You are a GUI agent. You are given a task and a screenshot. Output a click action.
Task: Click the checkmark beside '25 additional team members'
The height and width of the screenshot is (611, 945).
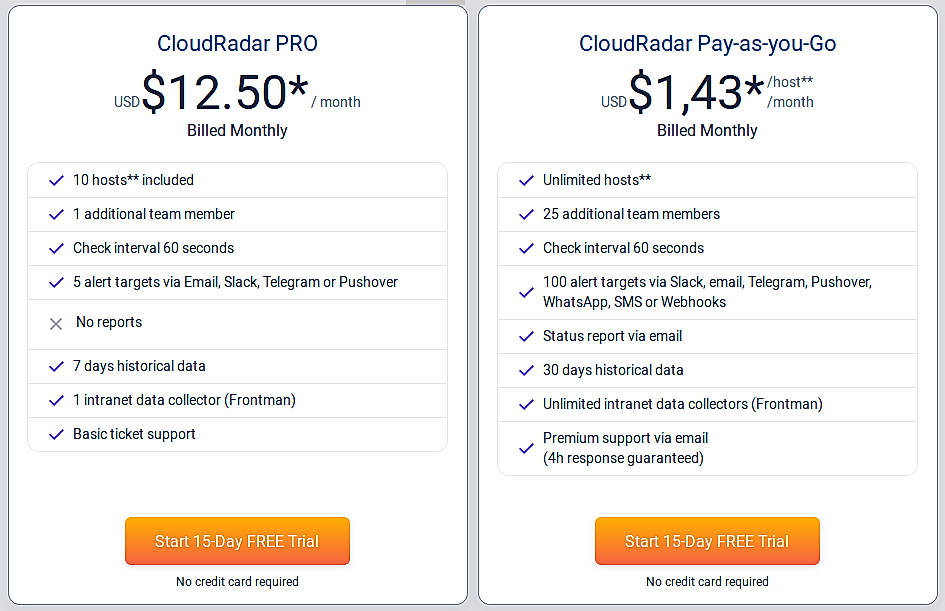[x=526, y=215]
